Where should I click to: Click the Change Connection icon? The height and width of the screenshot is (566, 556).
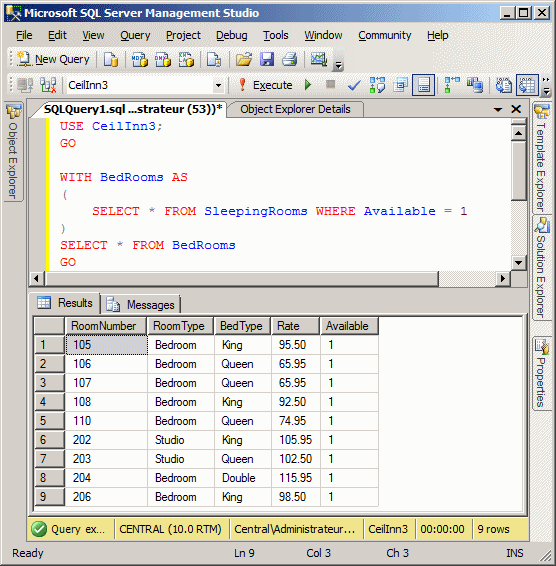(48, 86)
